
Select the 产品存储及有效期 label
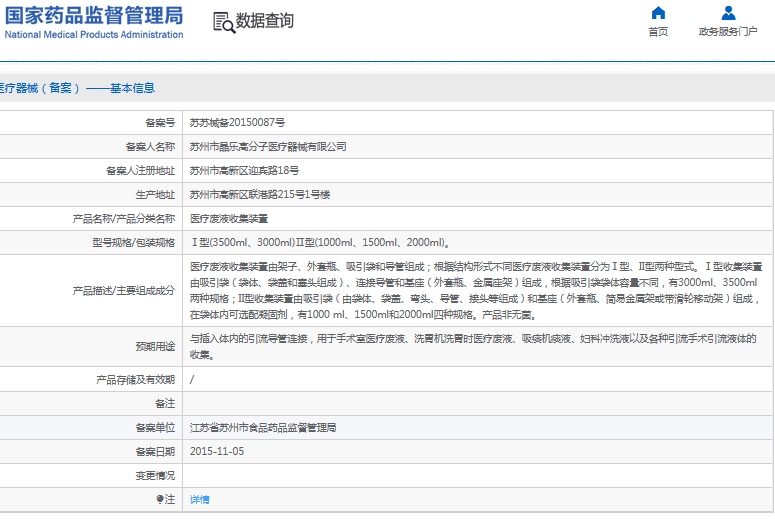click(x=135, y=380)
